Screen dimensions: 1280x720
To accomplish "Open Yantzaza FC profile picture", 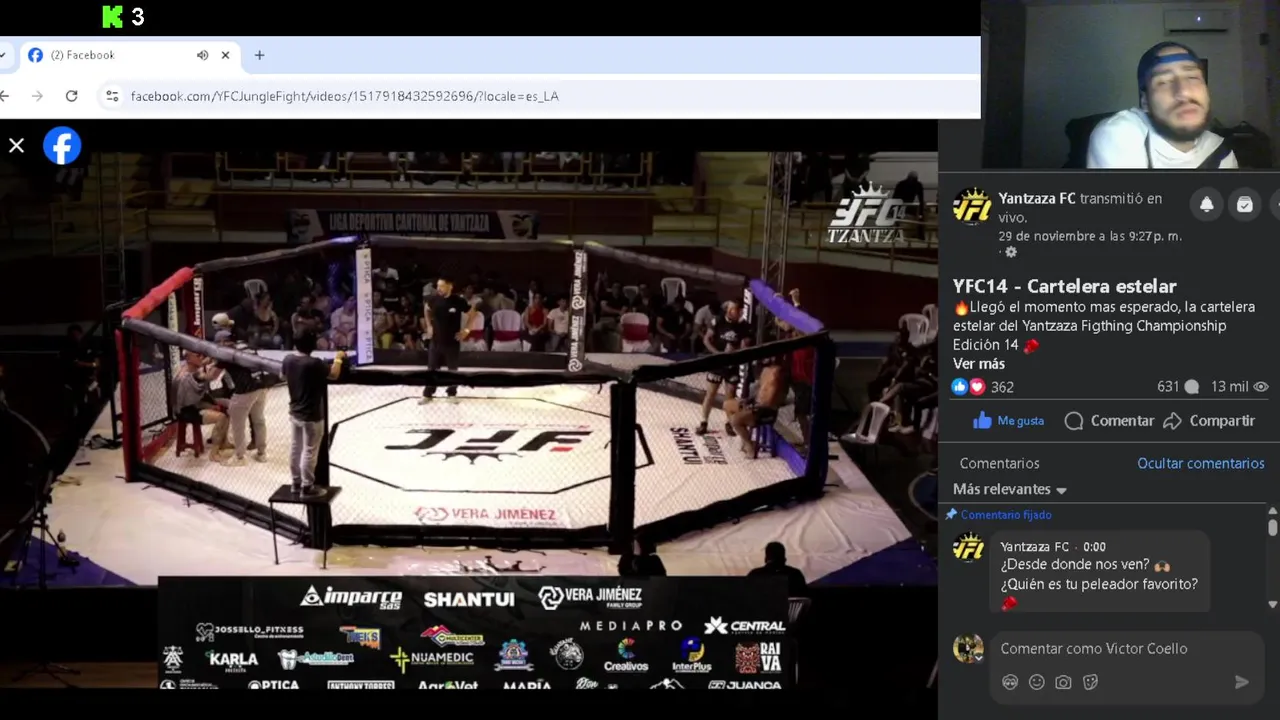I will pos(971,207).
